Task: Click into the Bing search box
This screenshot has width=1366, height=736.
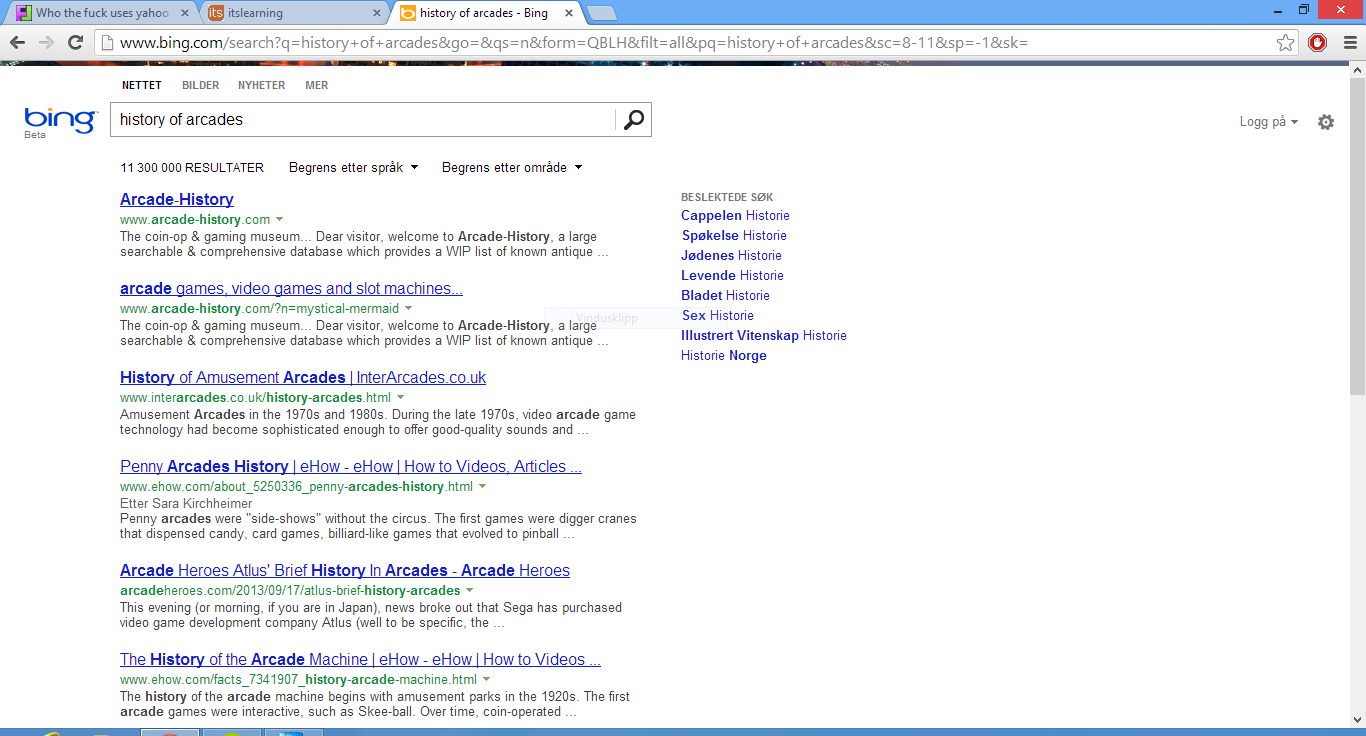Action: pos(363,120)
